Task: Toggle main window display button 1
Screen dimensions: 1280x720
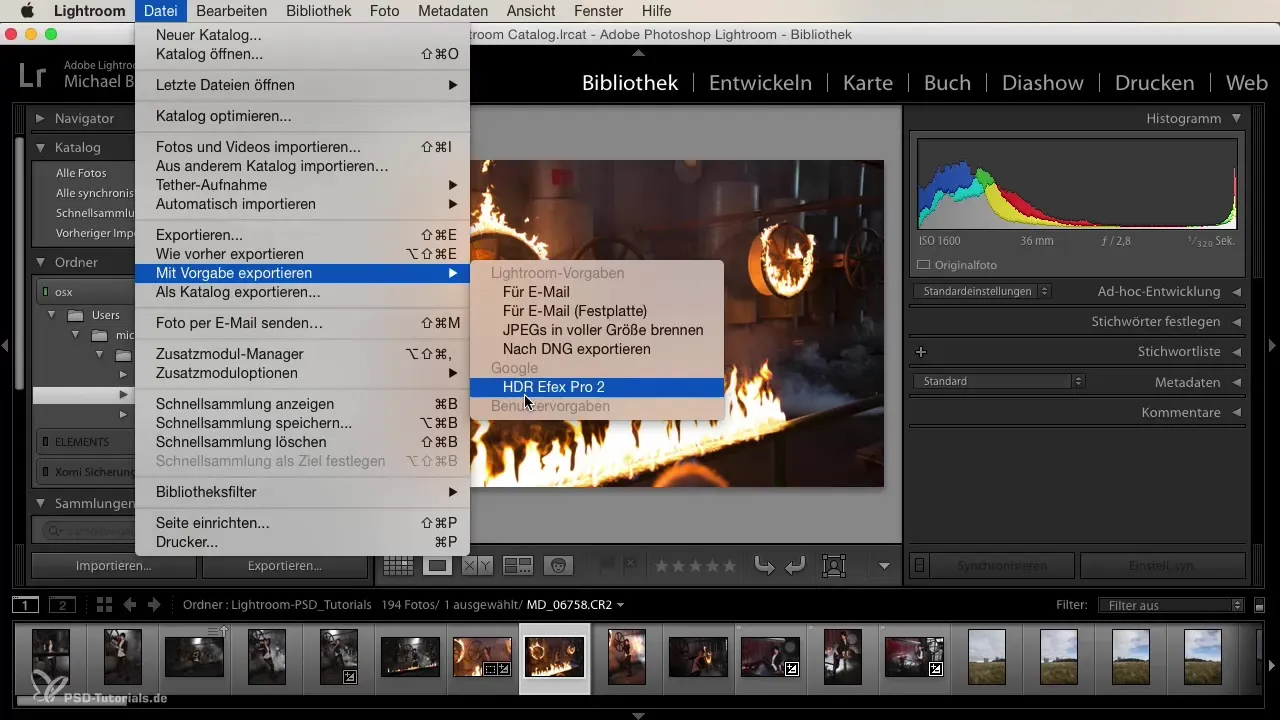Action: pyautogui.click(x=26, y=605)
